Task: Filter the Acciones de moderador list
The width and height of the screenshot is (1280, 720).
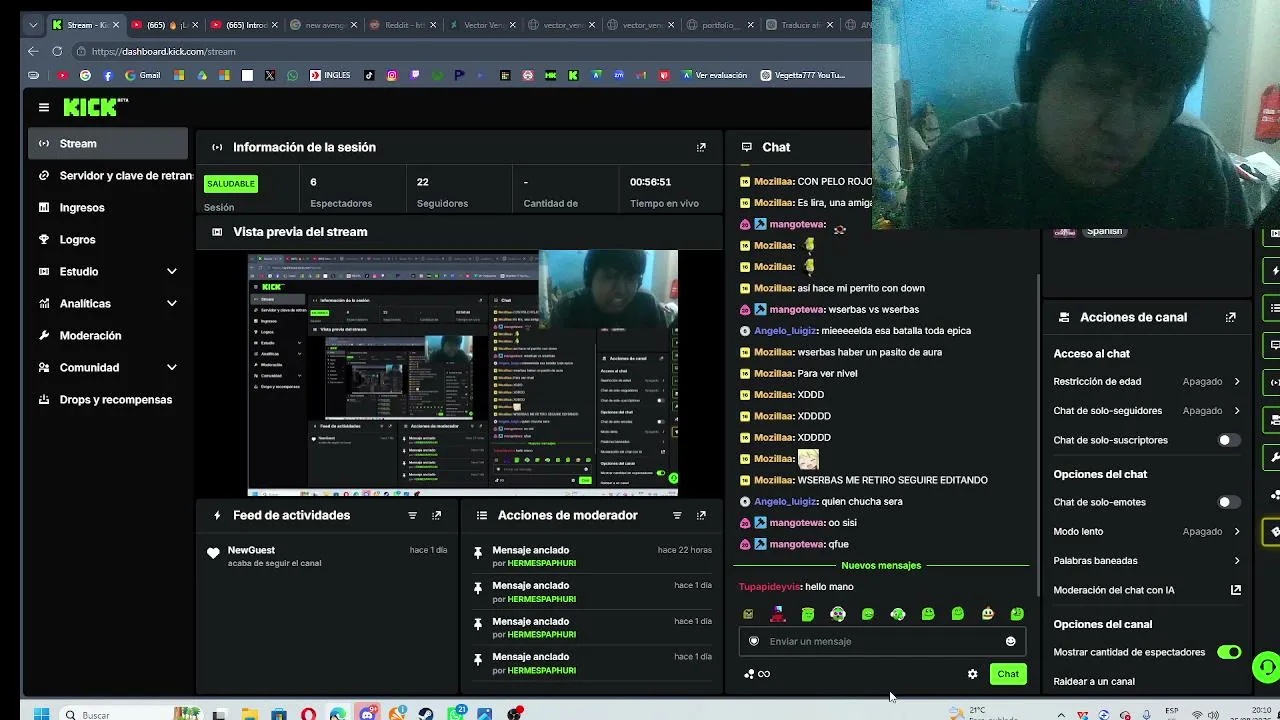Action: [x=677, y=515]
